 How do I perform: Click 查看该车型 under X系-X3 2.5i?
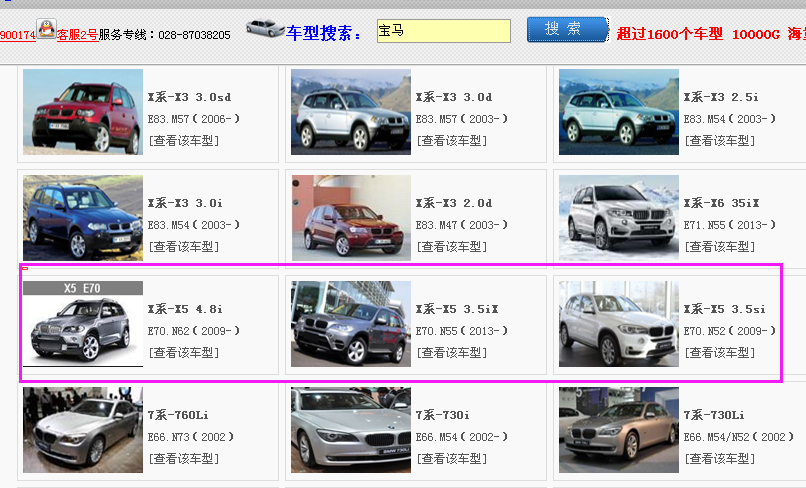coord(720,141)
